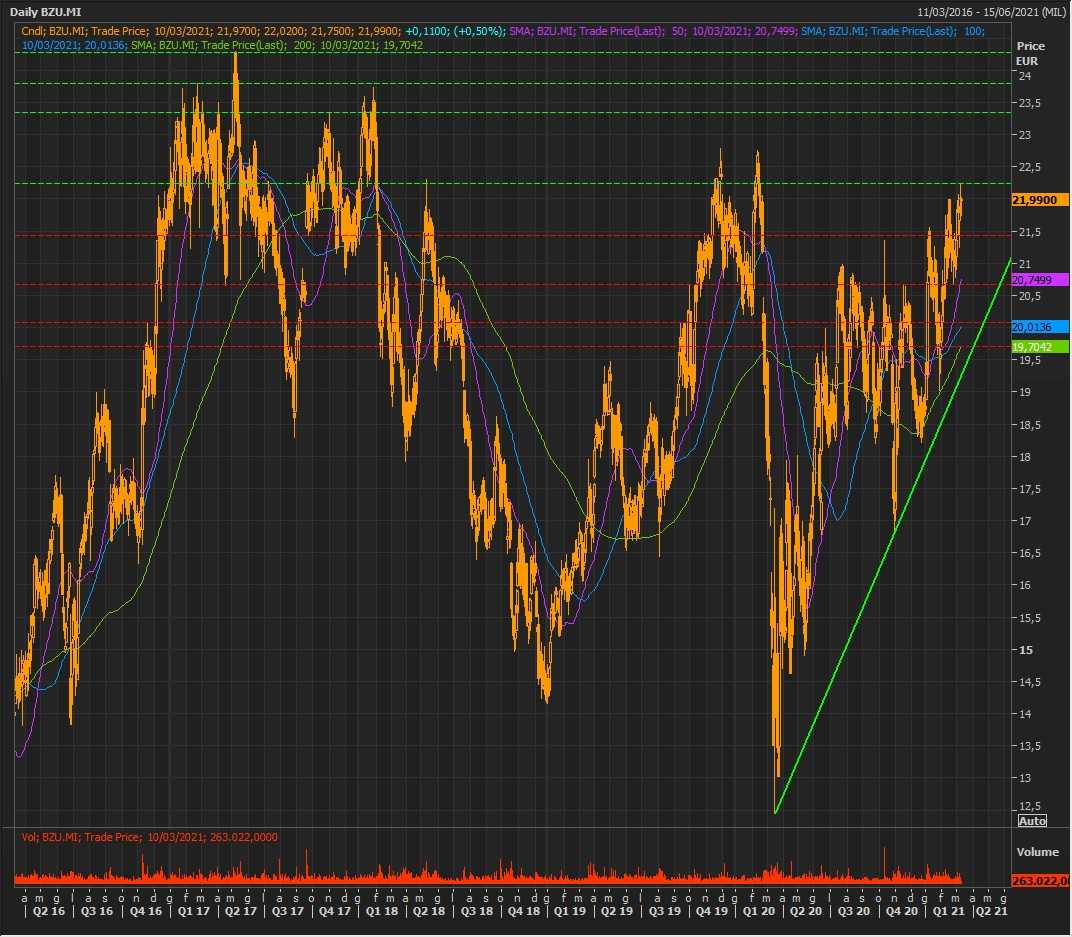Image resolution: width=1072 pixels, height=937 pixels.
Task: Click the green 19,7042 SMA 200 tag
Action: tap(1039, 347)
